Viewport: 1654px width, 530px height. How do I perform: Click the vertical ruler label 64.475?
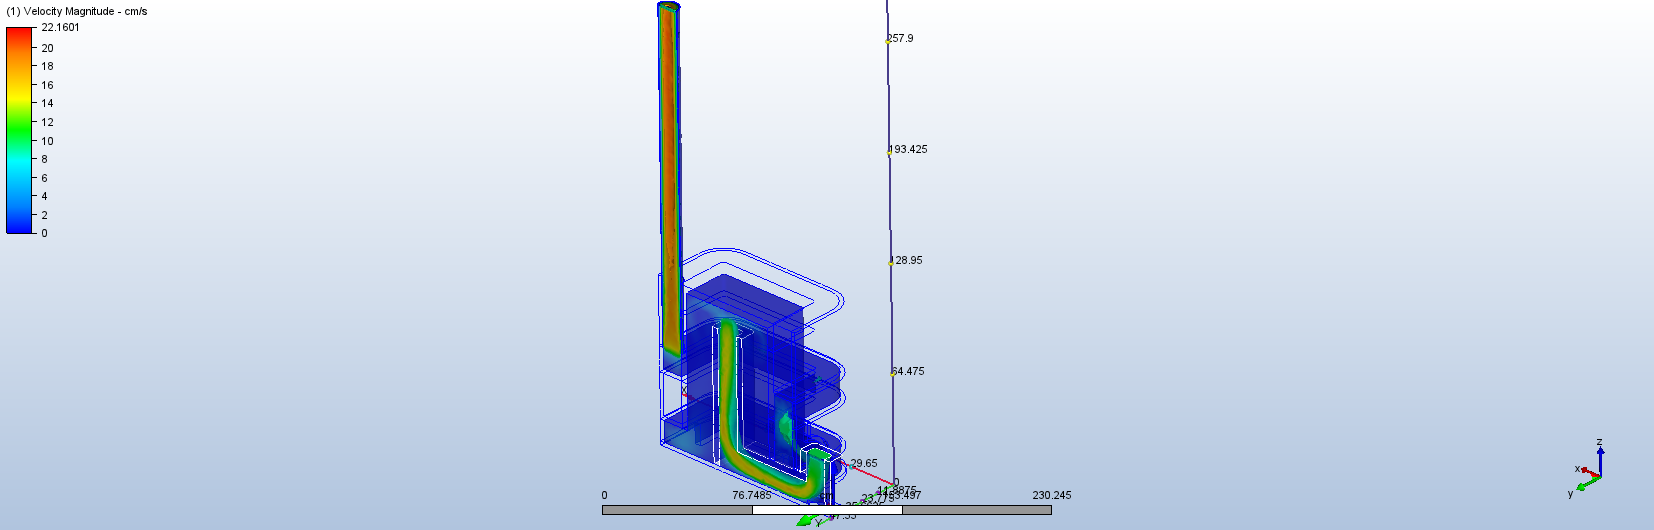coord(908,371)
